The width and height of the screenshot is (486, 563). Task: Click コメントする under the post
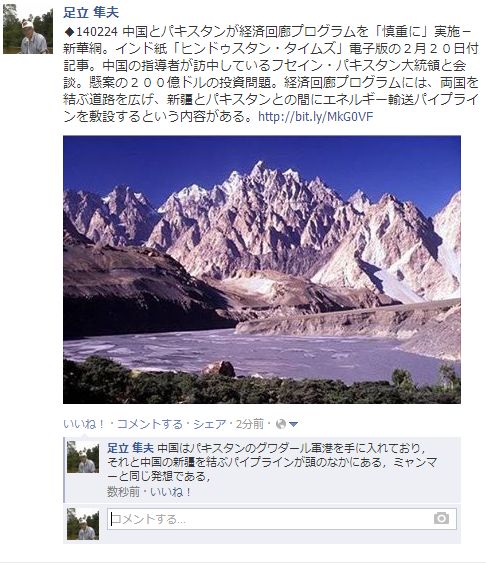(x=150, y=424)
